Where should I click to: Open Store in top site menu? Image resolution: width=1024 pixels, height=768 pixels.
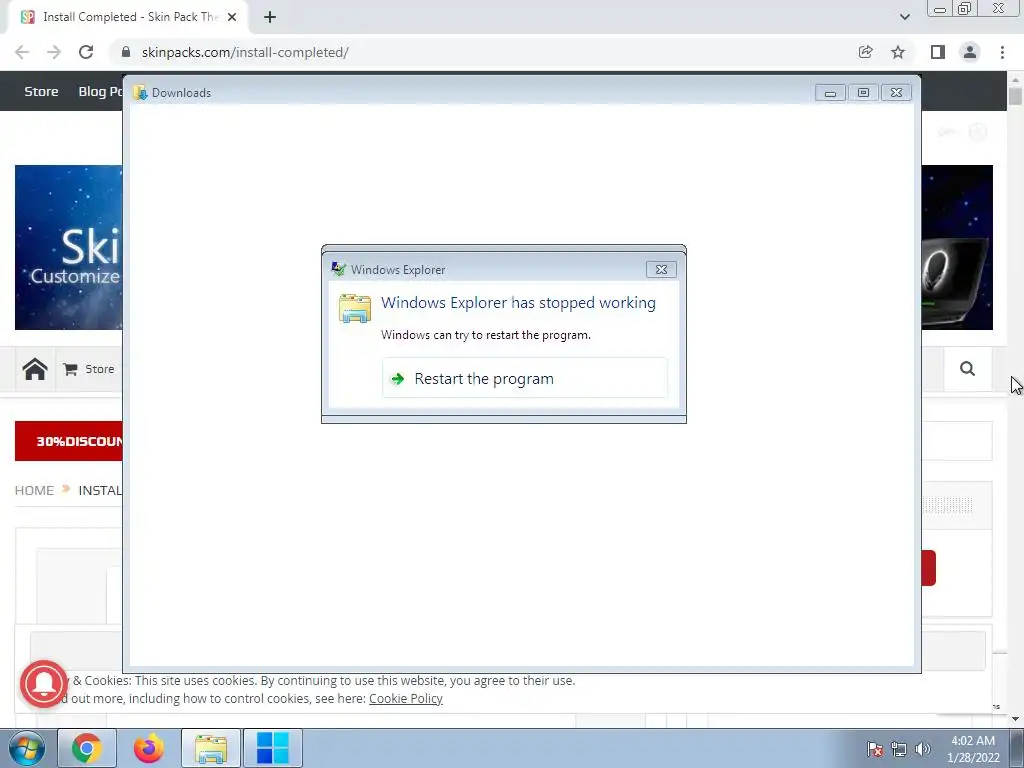point(41,91)
